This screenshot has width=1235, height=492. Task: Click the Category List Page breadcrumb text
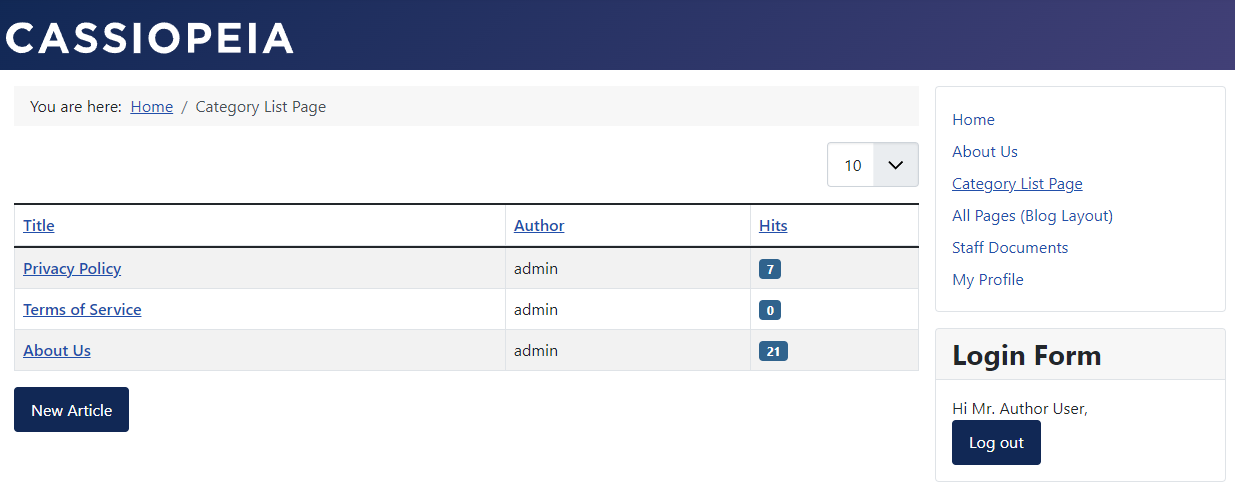(x=261, y=106)
